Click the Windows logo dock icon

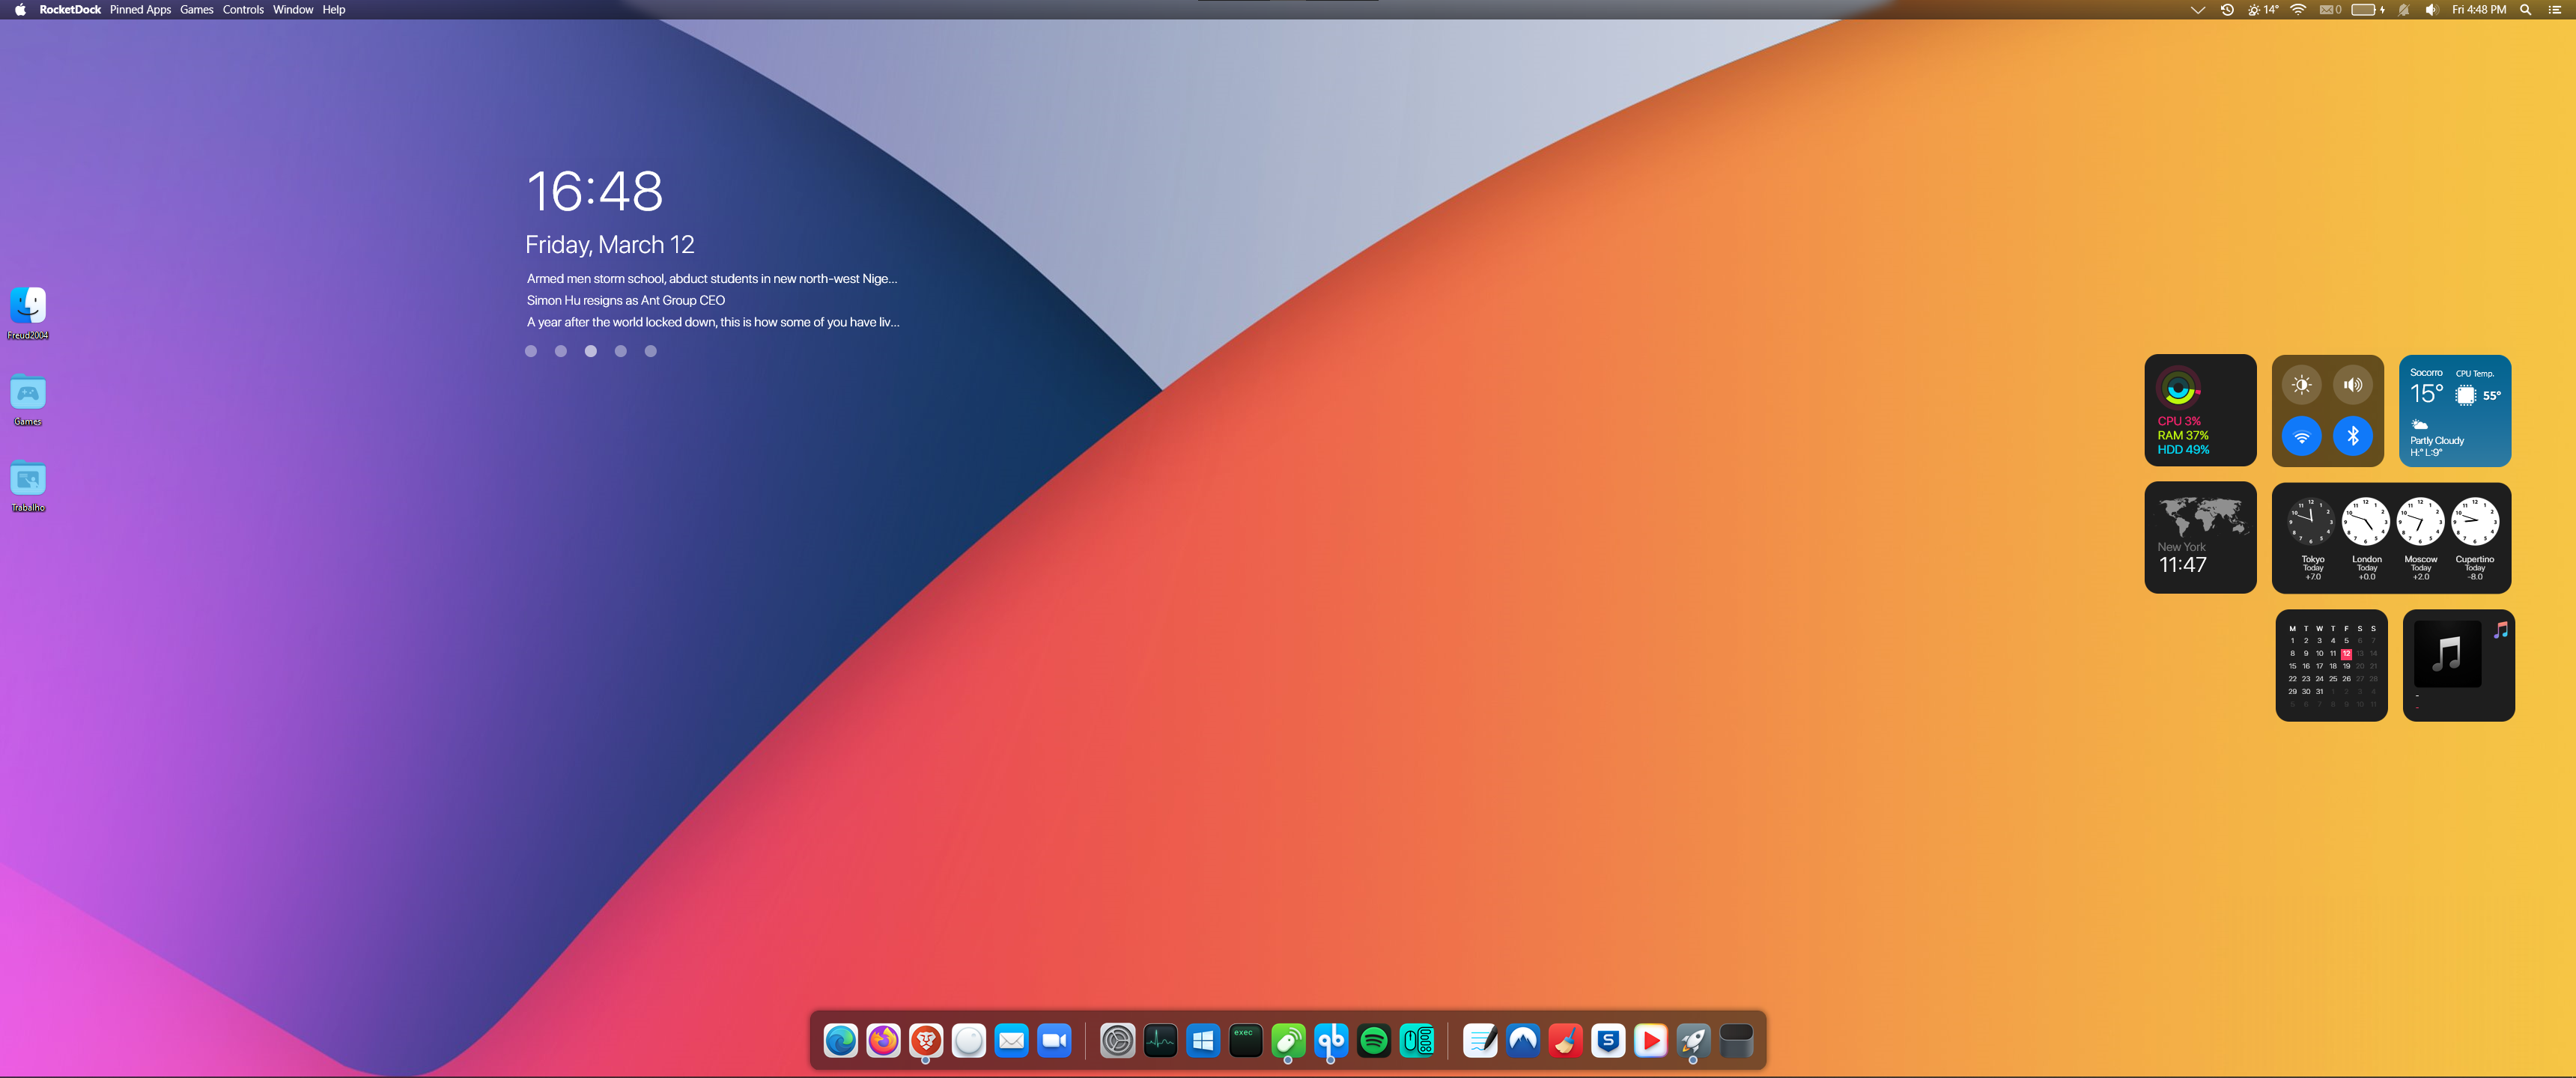(1203, 1041)
